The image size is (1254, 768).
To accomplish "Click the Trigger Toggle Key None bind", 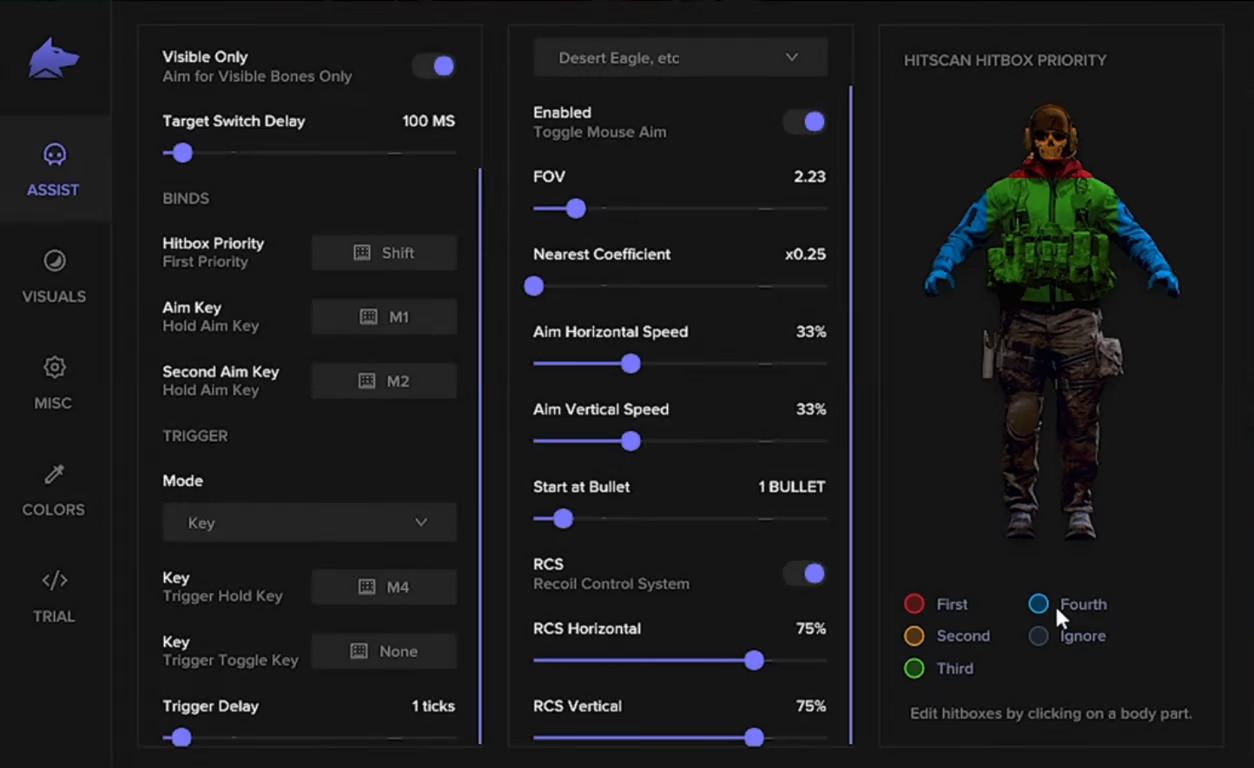I will (384, 651).
